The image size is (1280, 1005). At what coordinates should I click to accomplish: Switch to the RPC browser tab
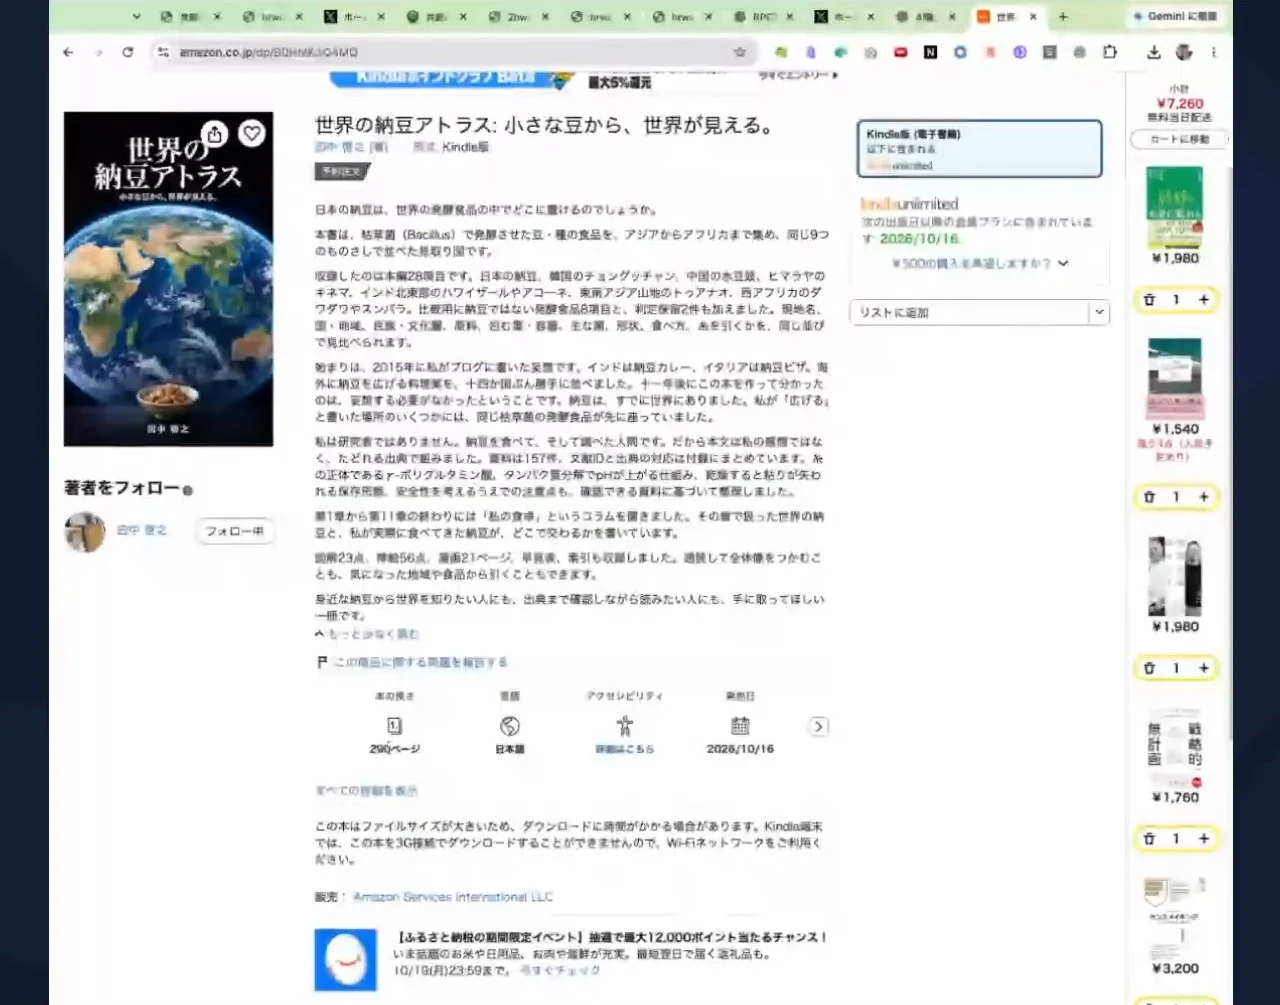click(766, 17)
